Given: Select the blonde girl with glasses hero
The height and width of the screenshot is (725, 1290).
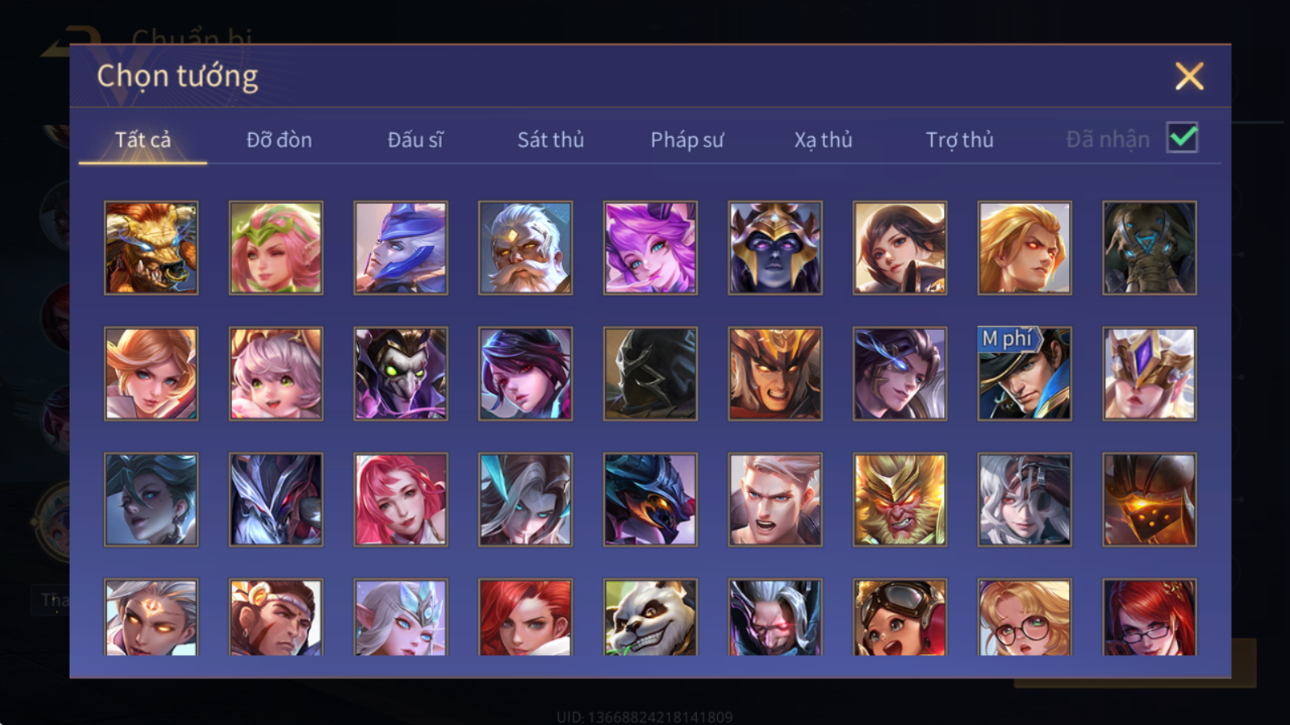Looking at the screenshot, I should [x=1024, y=617].
